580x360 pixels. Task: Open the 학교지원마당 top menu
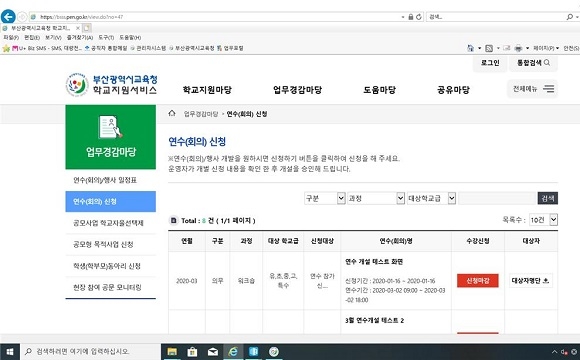207,90
